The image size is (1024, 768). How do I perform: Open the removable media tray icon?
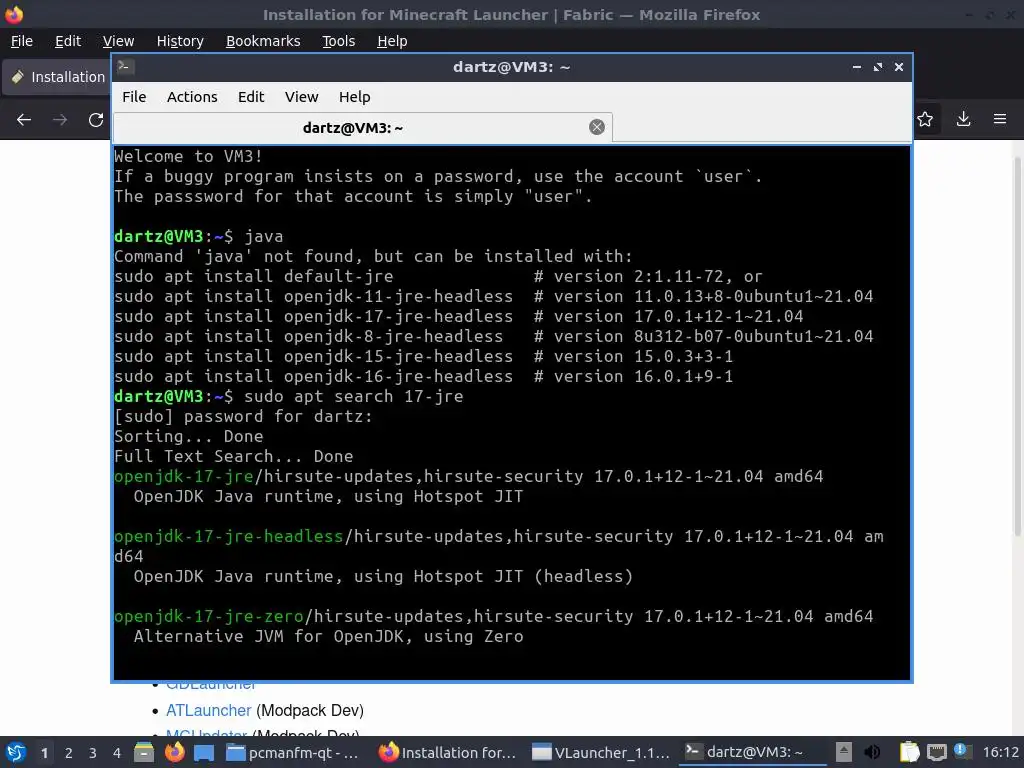click(844, 752)
